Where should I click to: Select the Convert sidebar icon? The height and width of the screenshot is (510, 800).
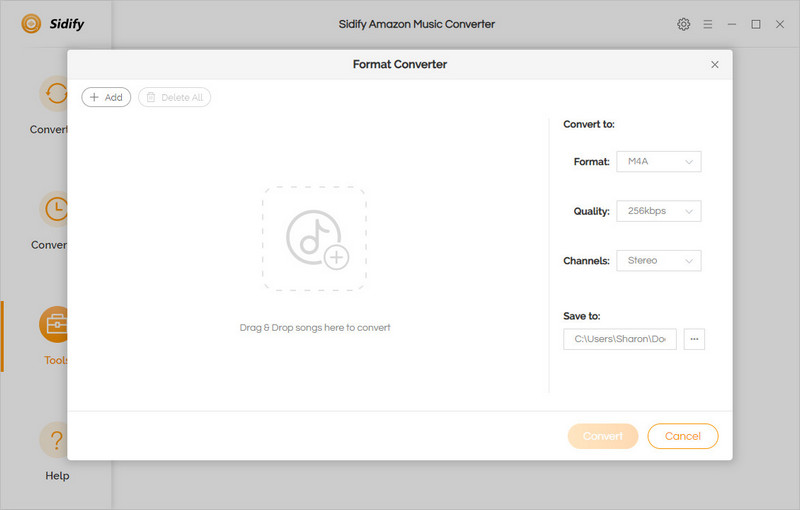(54, 94)
